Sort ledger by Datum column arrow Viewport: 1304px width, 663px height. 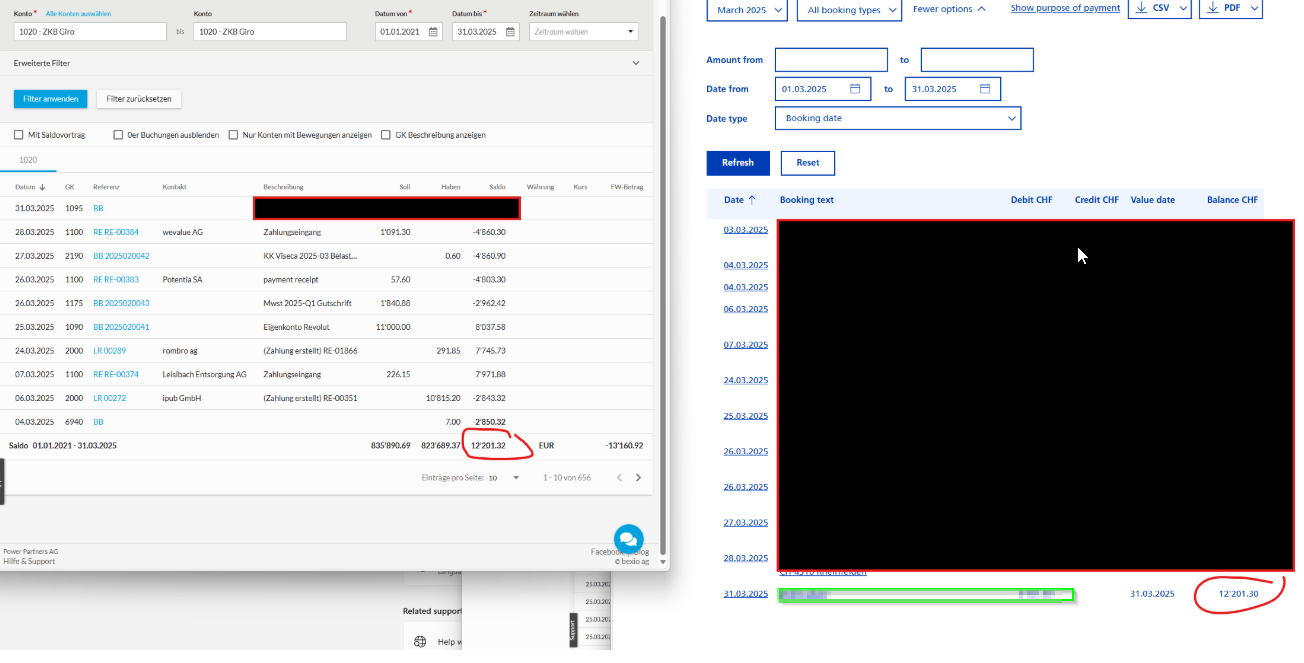click(42, 187)
